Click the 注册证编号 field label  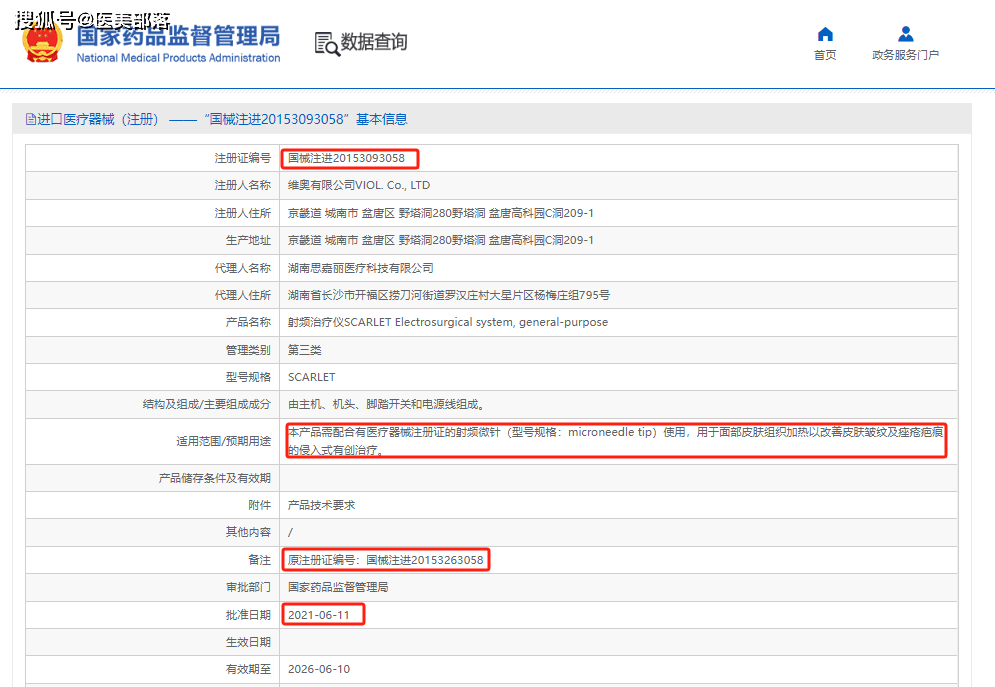(242, 158)
